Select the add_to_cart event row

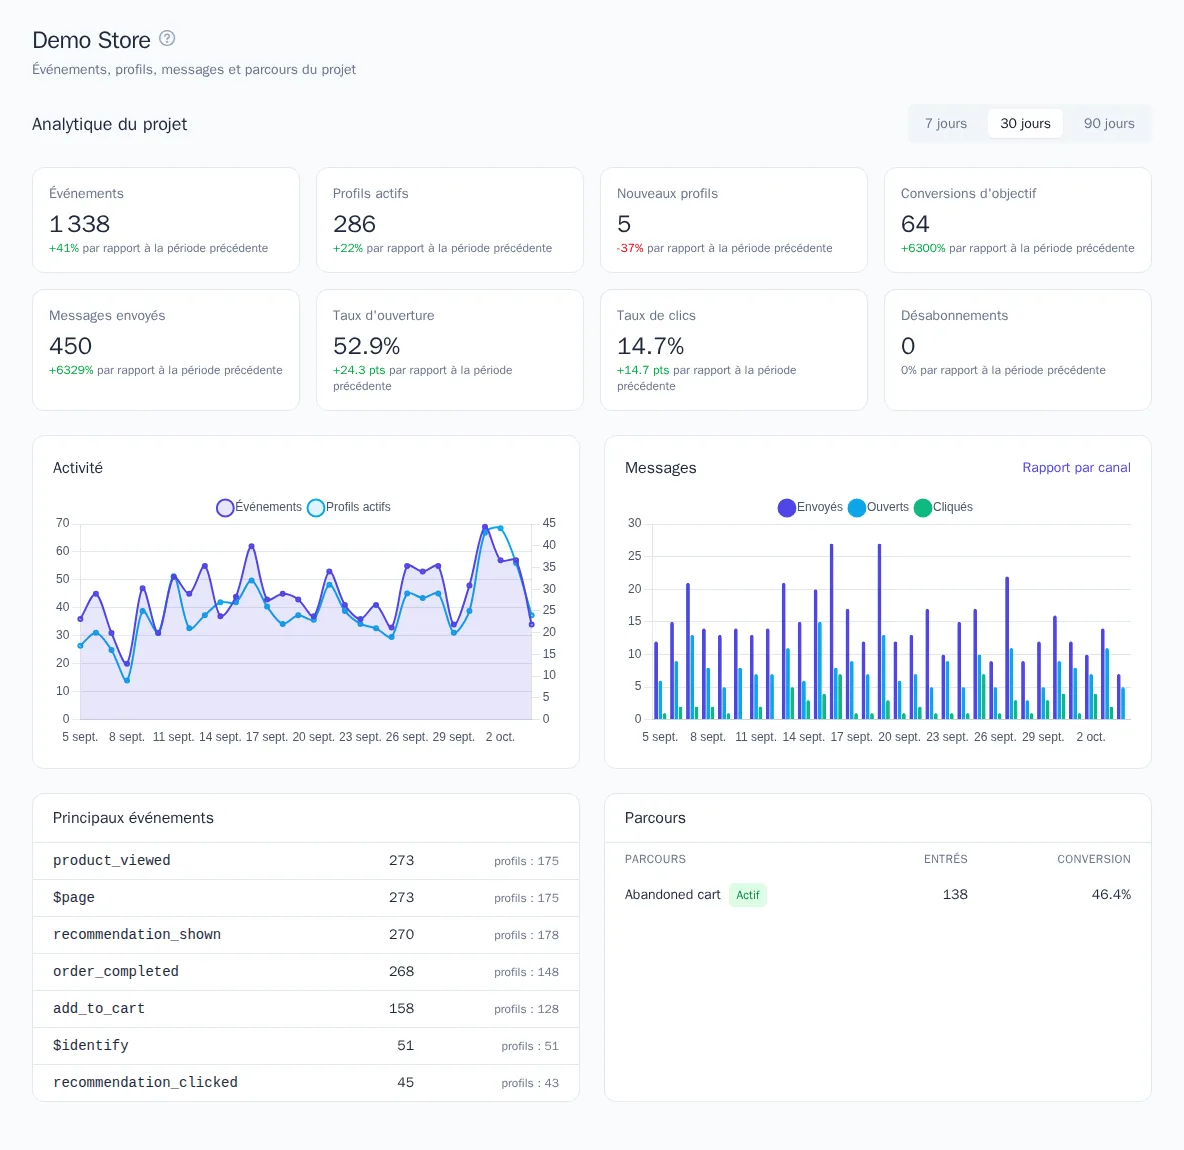click(306, 1009)
